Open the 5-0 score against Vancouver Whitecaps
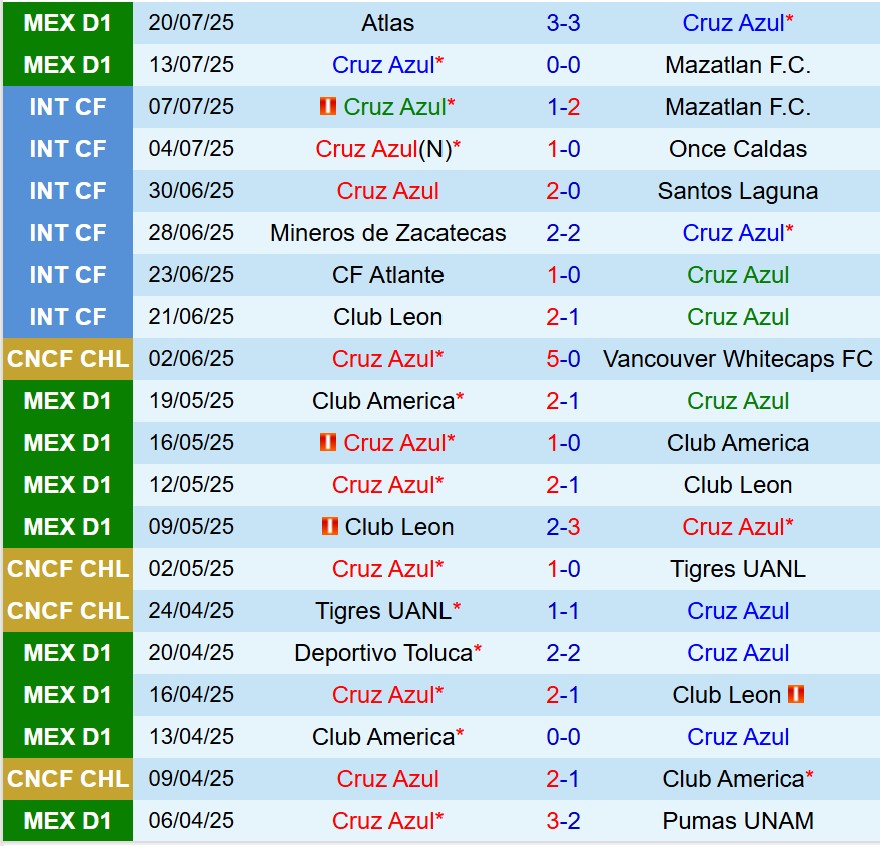 (x=563, y=359)
